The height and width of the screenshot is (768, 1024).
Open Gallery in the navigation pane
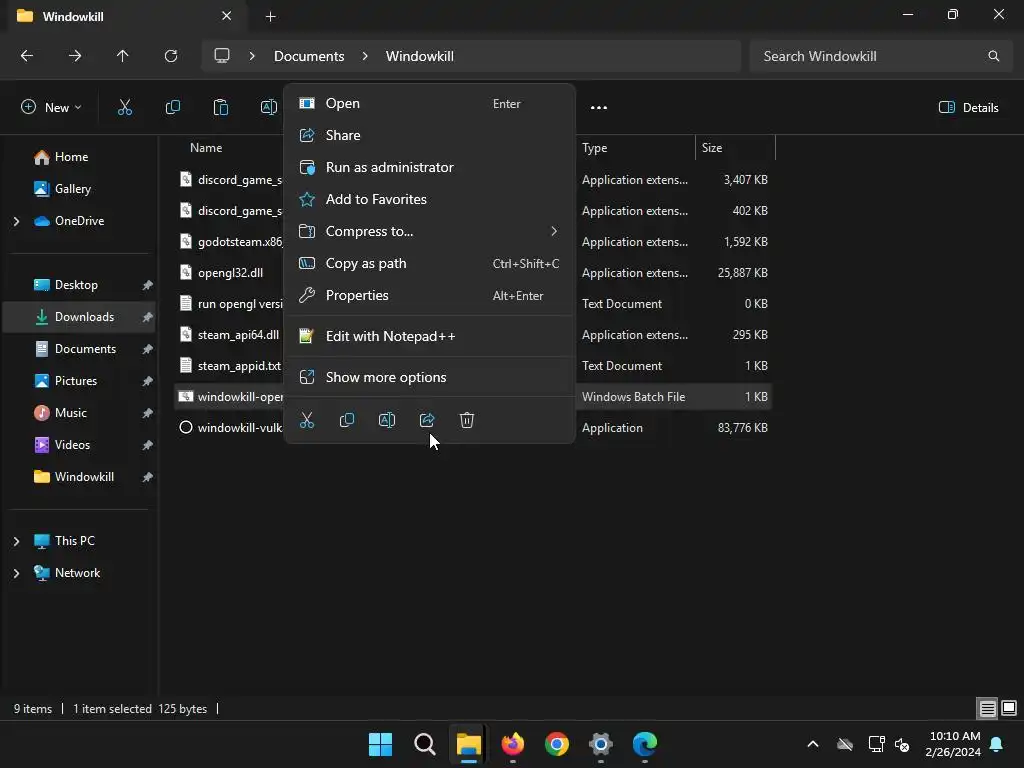click(x=72, y=189)
